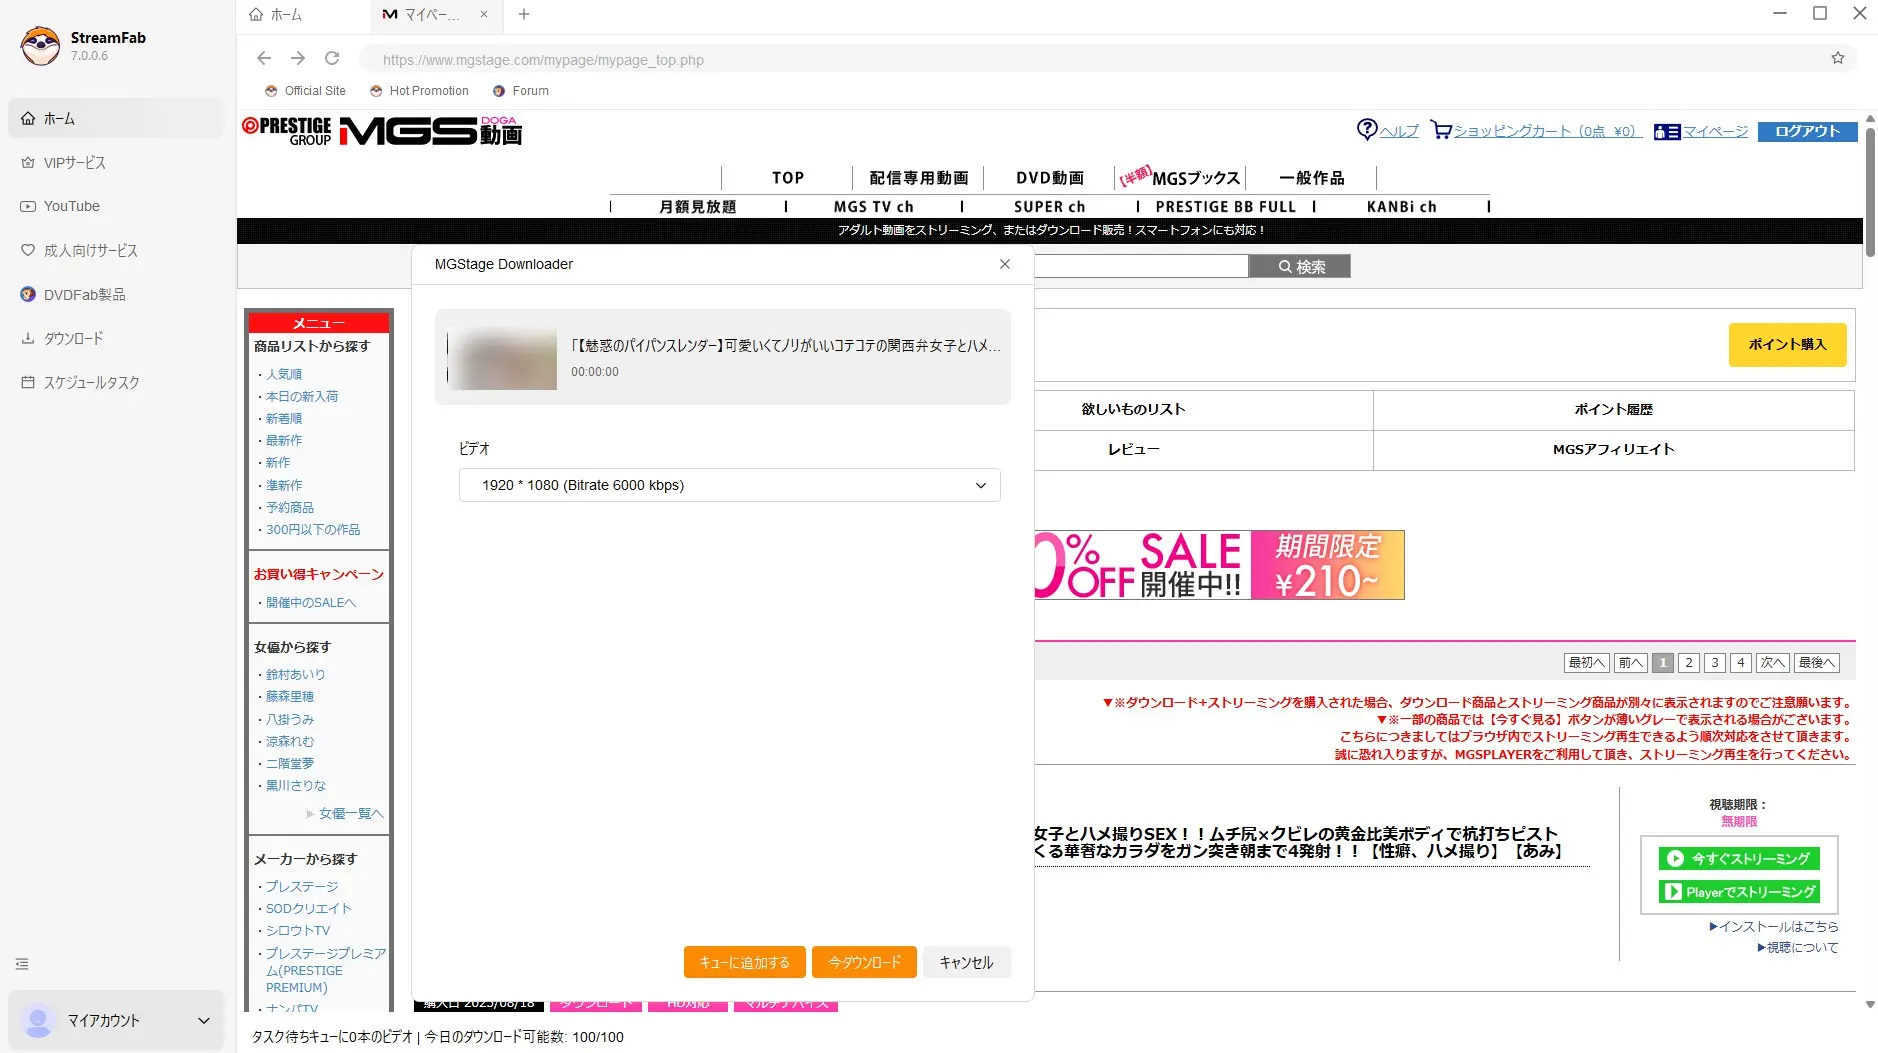
Task: Collapse the sidebar with the menu icon
Action: 22,964
